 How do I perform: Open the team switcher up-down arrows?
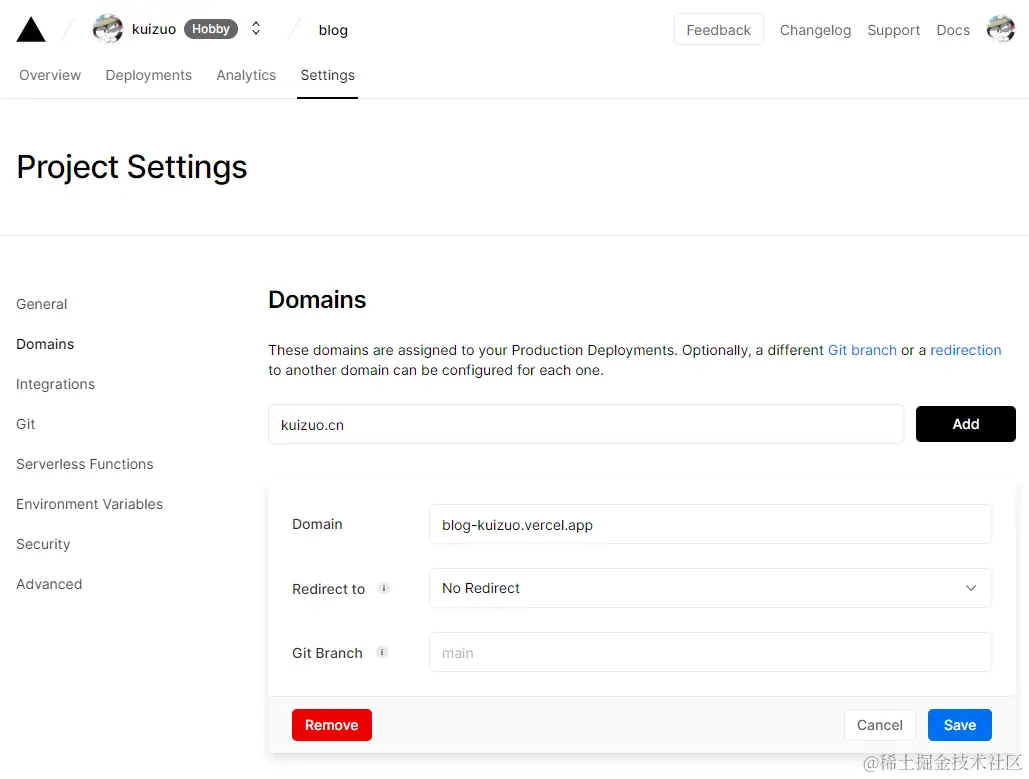point(256,29)
